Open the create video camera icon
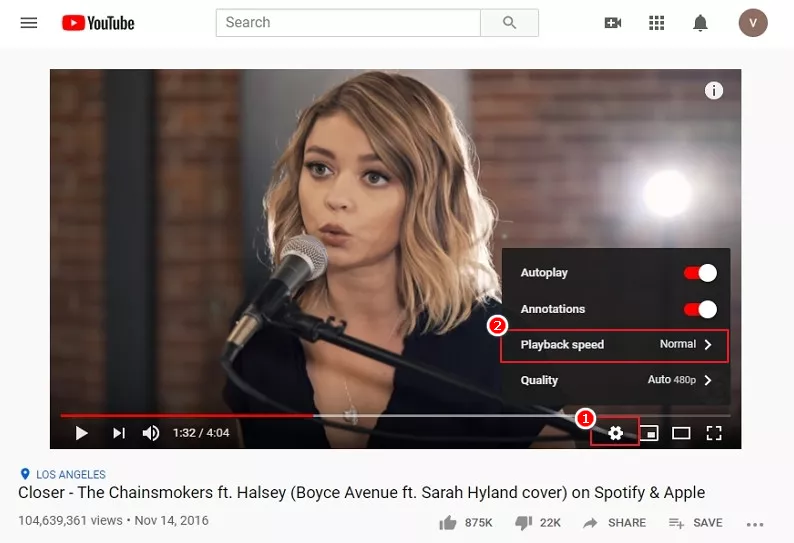Image resolution: width=794 pixels, height=543 pixels. click(613, 23)
